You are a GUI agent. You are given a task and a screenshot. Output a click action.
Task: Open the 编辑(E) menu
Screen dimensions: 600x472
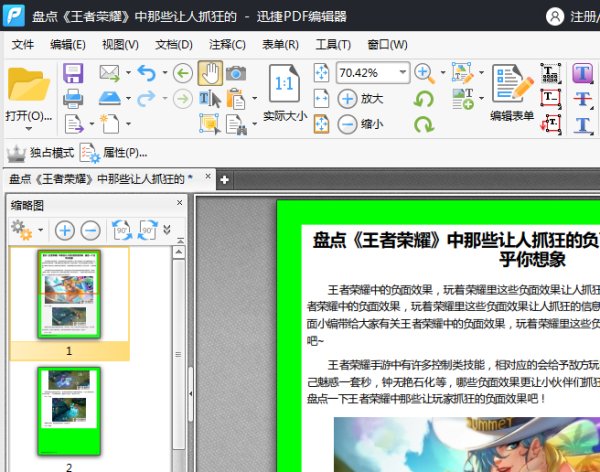coord(68,44)
